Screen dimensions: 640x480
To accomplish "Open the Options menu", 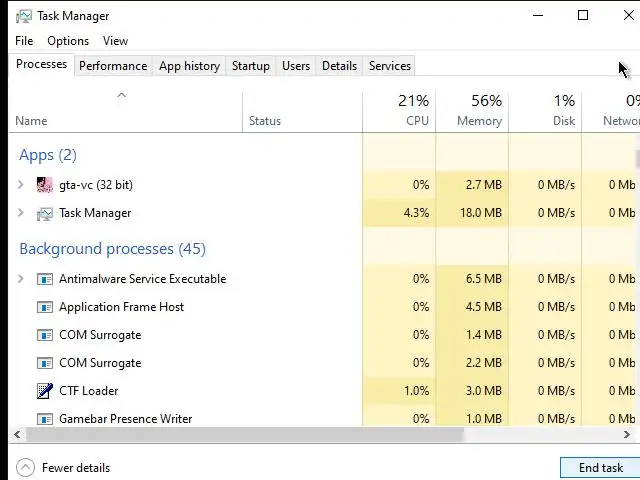I will tap(68, 41).
